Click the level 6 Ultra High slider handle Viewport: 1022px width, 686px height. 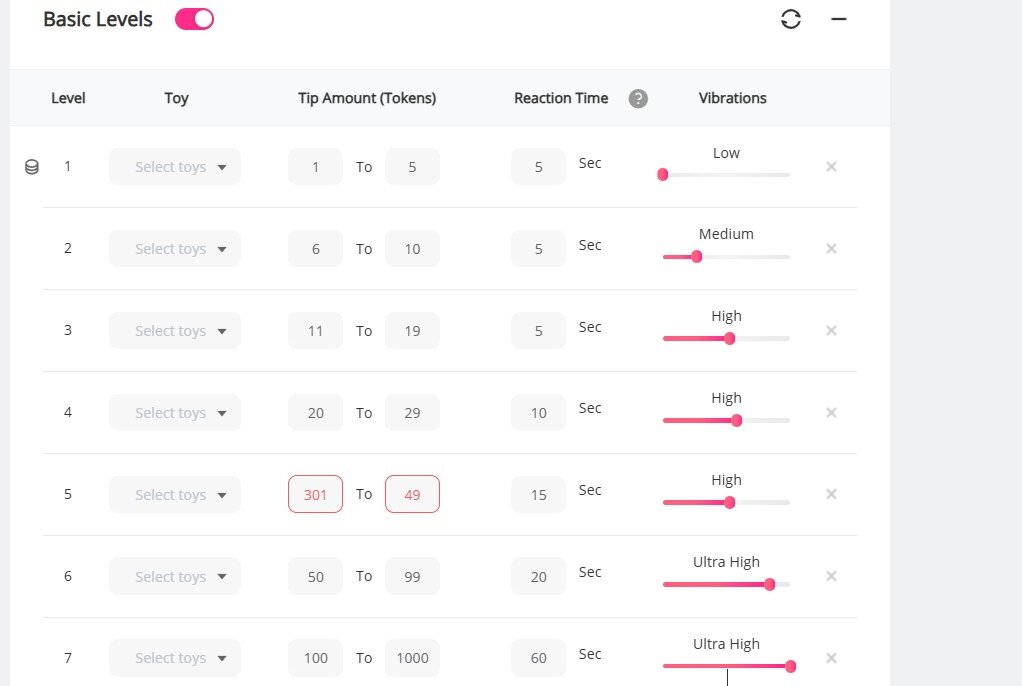tap(769, 584)
